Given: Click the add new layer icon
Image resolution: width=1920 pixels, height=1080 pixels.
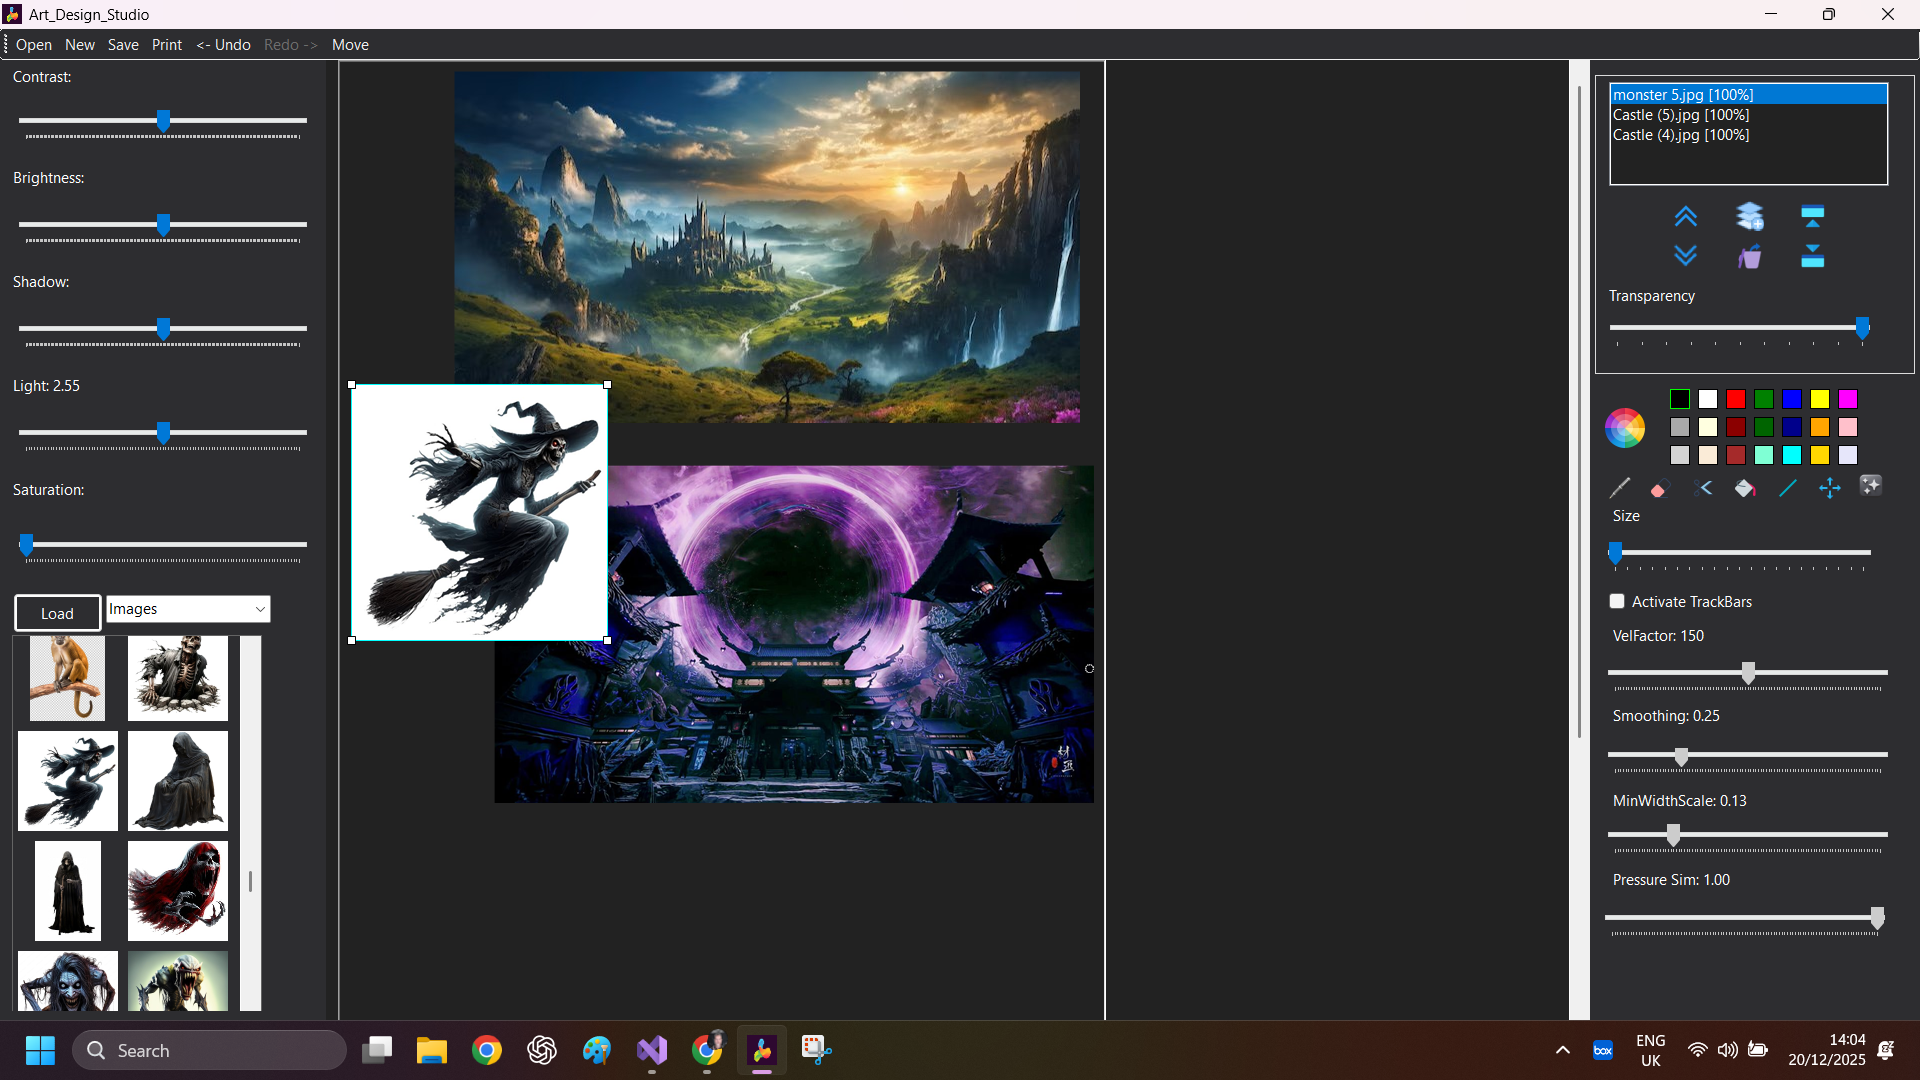Looking at the screenshot, I should [1750, 216].
